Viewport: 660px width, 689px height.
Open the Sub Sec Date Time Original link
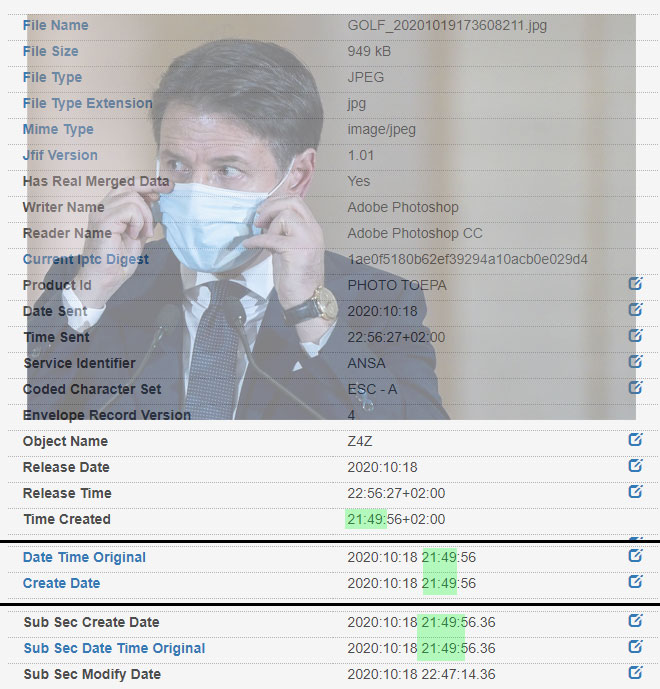pyautogui.click(x=114, y=648)
